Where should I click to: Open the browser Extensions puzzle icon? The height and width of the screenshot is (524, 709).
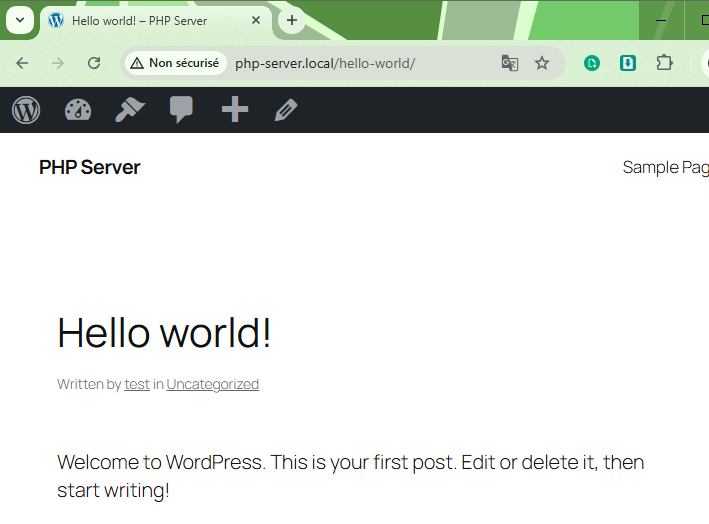pyautogui.click(x=664, y=63)
